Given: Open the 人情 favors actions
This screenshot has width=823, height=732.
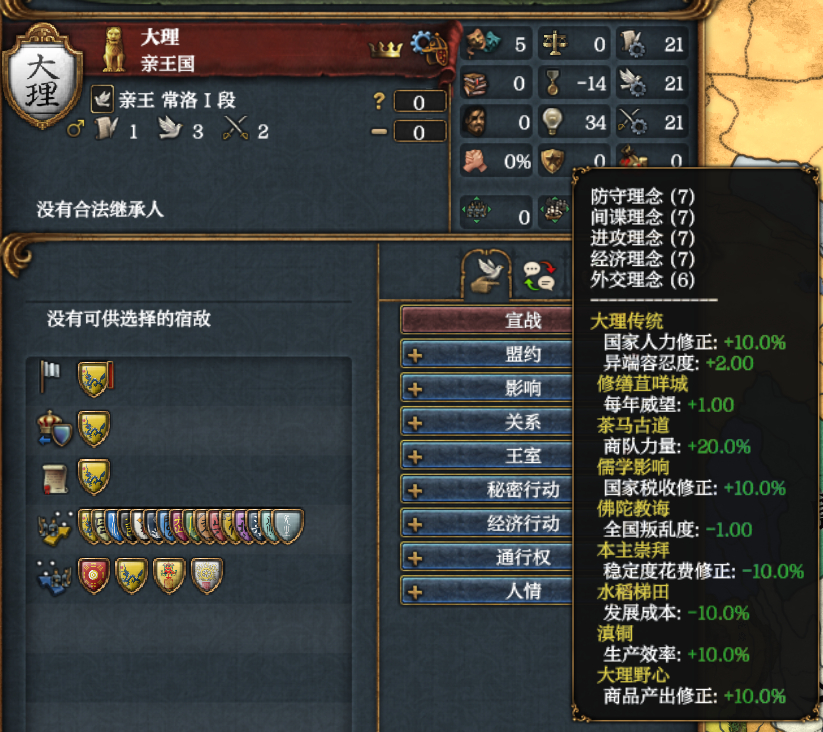Looking at the screenshot, I should click(x=486, y=591).
